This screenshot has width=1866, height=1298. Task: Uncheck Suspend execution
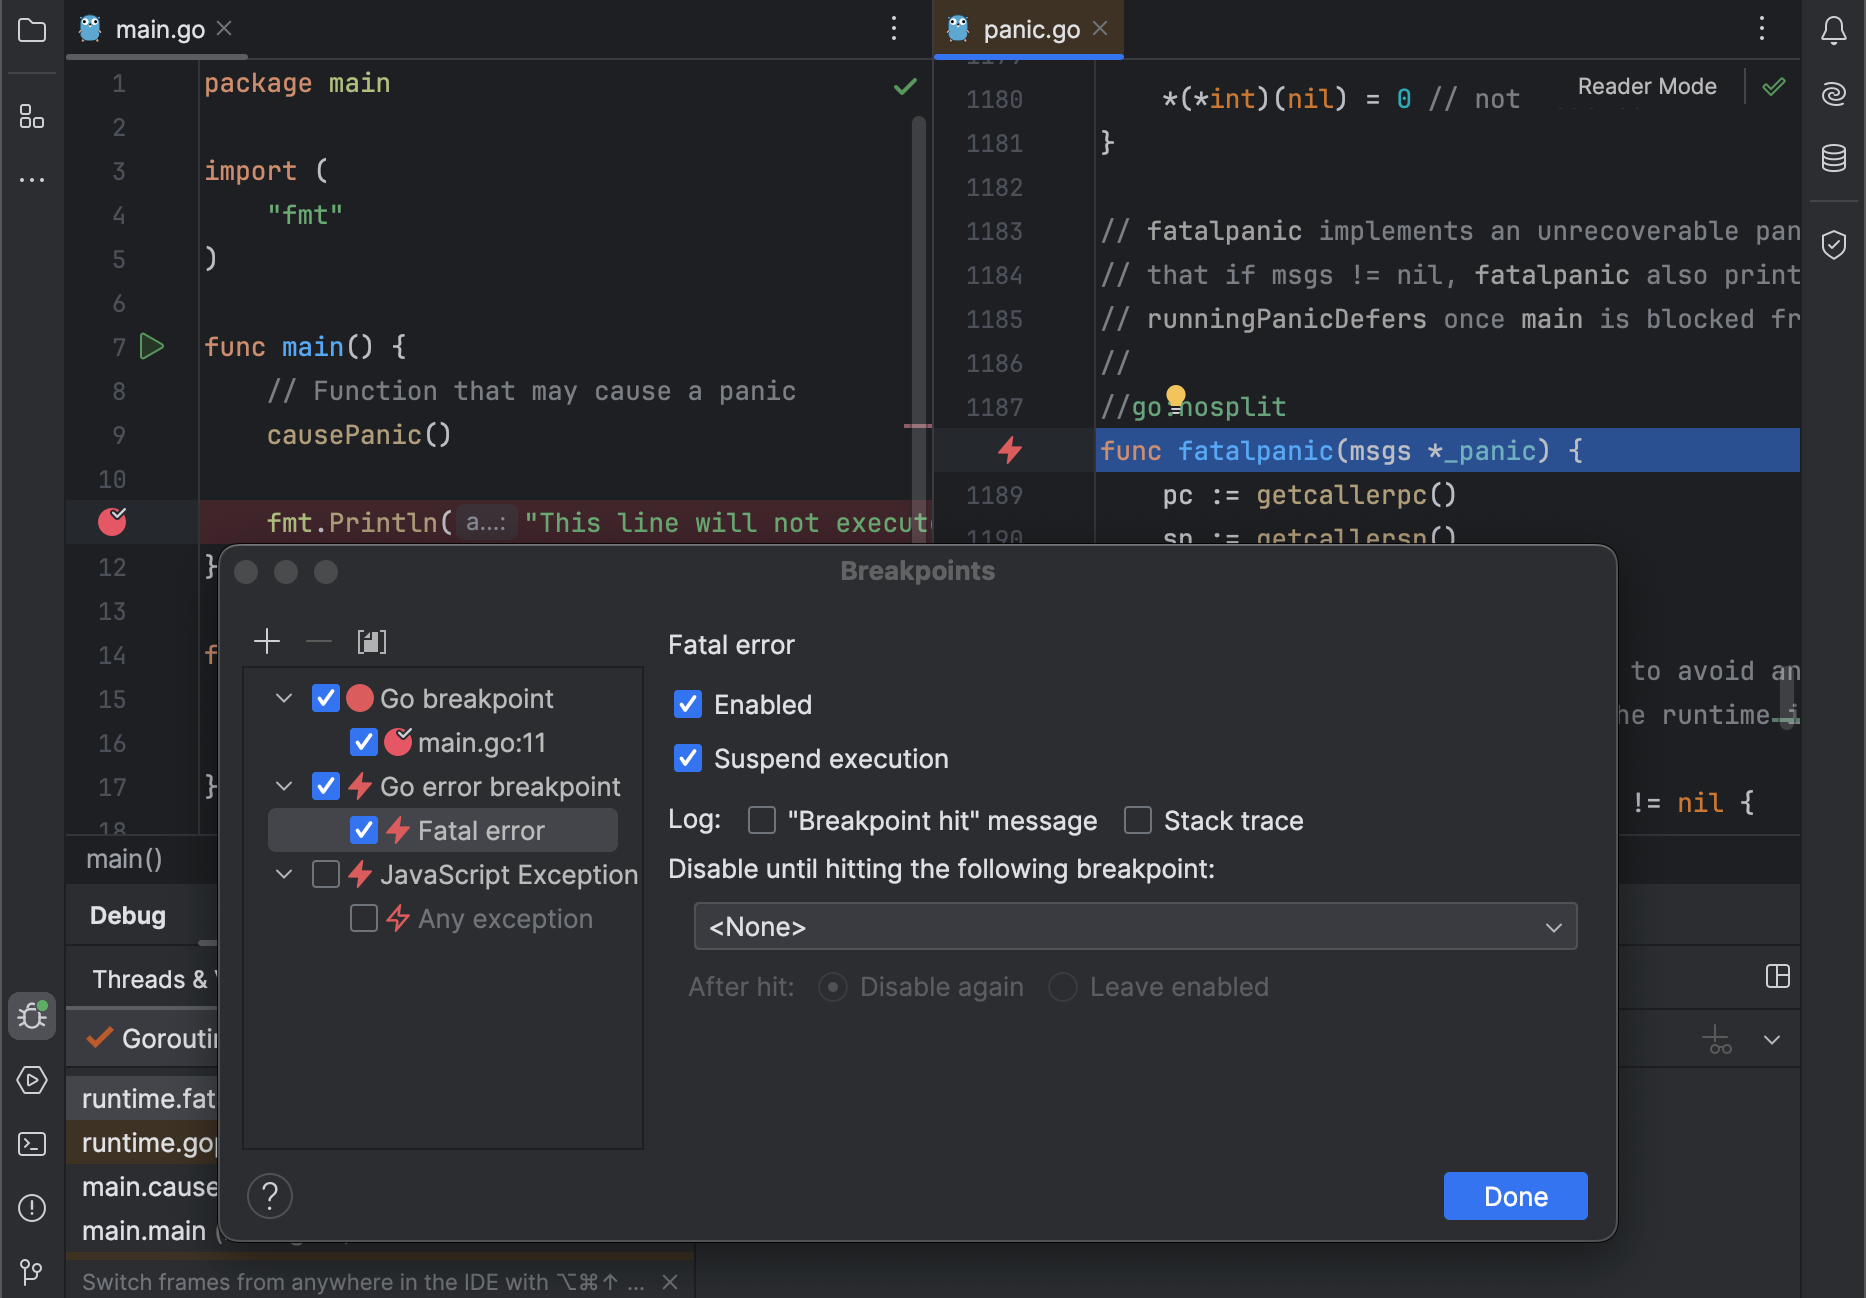pos(688,758)
